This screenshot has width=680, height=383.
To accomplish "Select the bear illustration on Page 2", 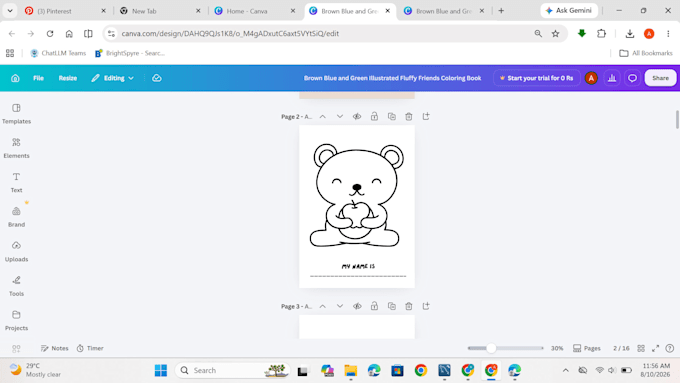I will point(356,196).
